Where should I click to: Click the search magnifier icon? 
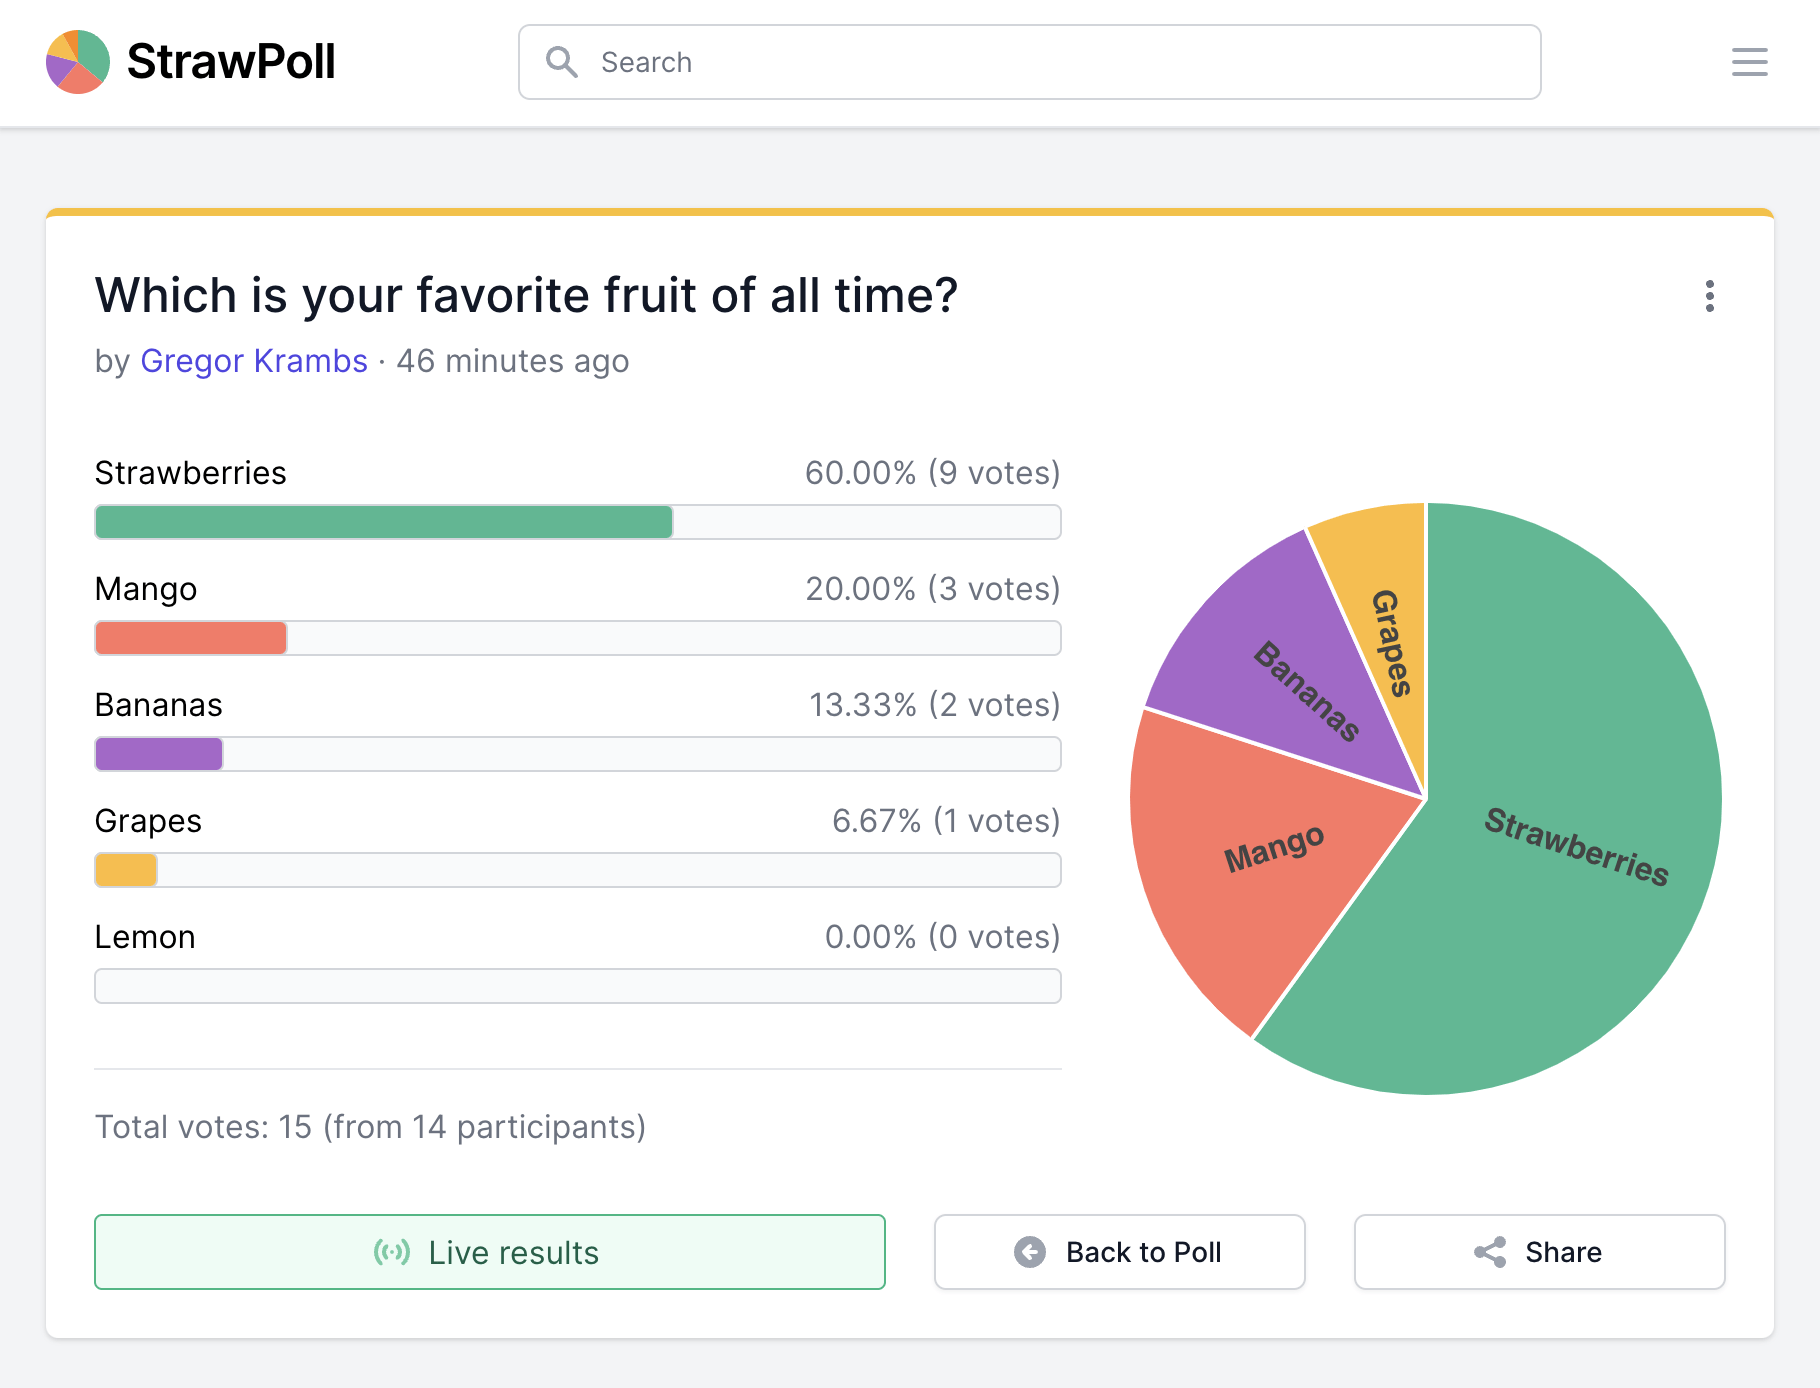(562, 62)
